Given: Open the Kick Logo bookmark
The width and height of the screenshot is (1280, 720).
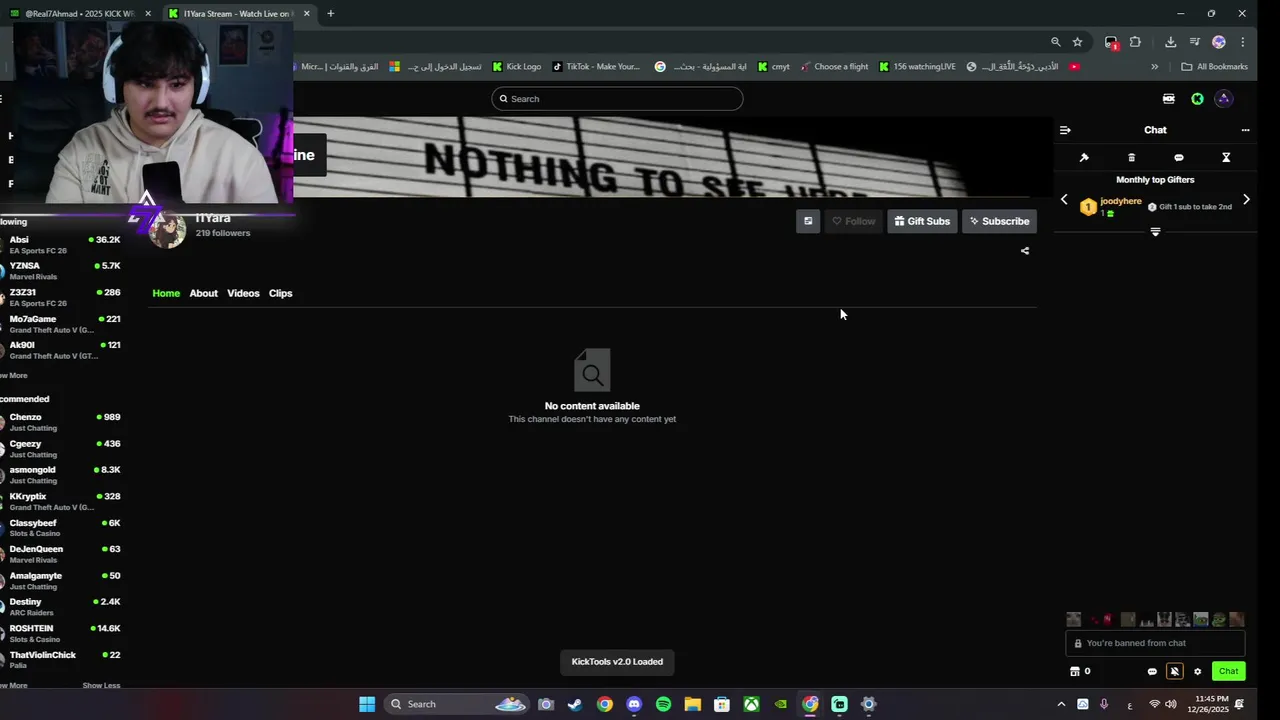Looking at the screenshot, I should pyautogui.click(x=517, y=67).
